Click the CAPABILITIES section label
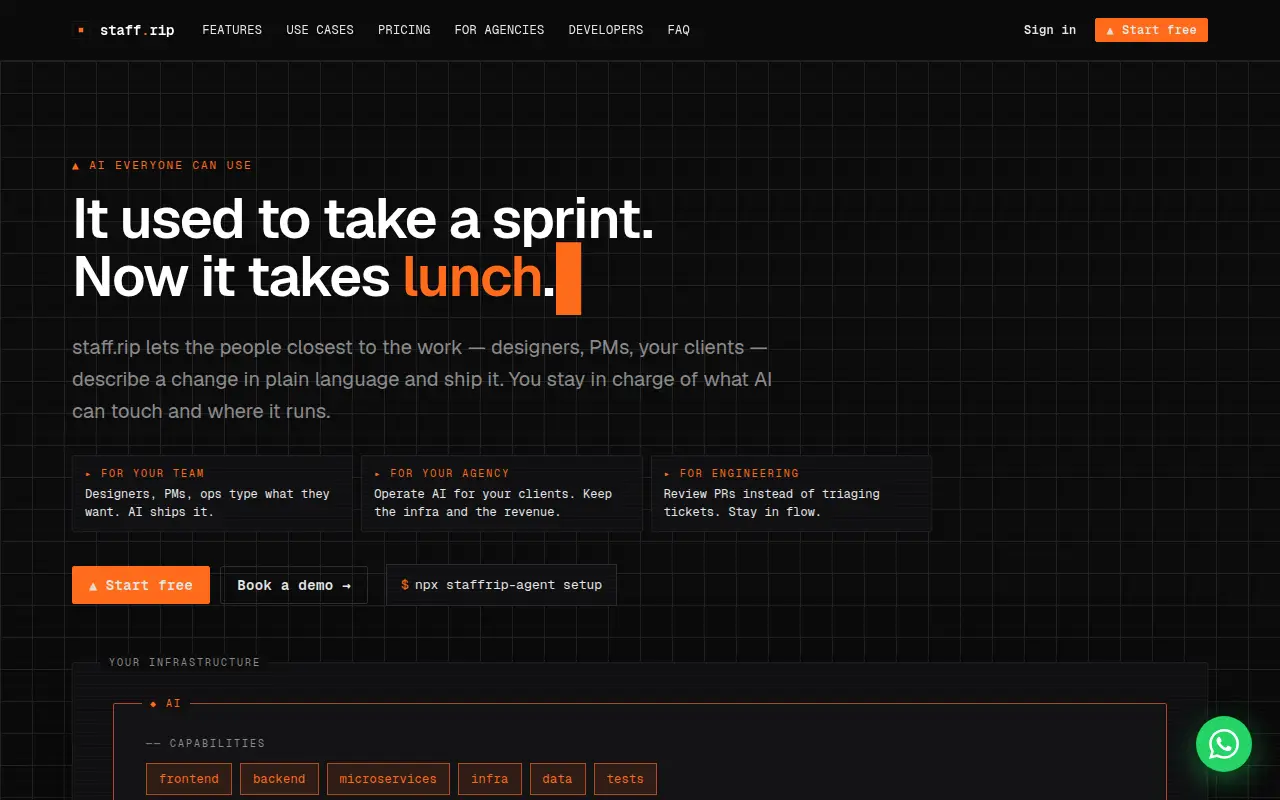 205,743
